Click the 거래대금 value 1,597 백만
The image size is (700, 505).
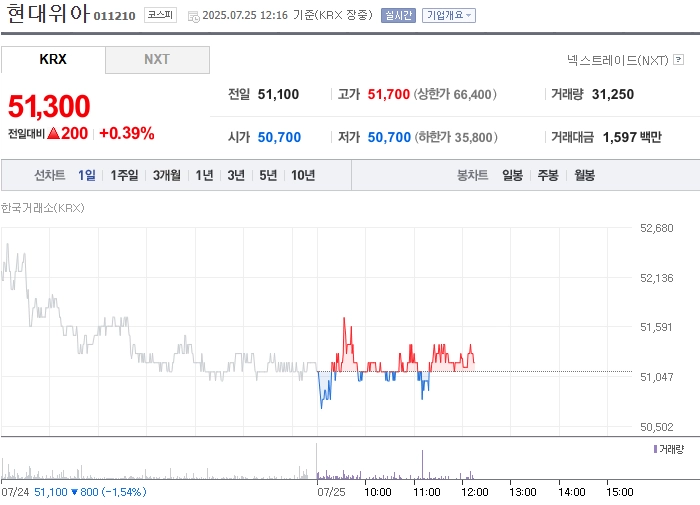pyautogui.click(x=632, y=137)
